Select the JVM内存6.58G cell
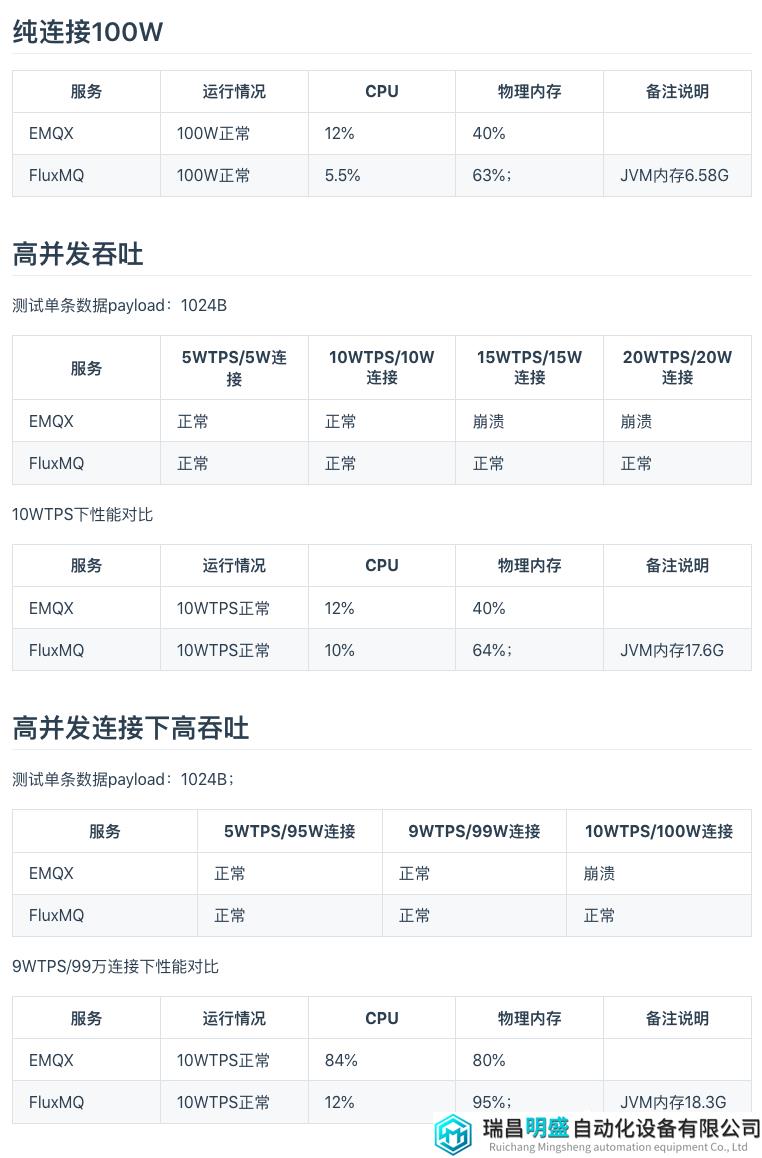The image size is (762, 1158). 677,175
